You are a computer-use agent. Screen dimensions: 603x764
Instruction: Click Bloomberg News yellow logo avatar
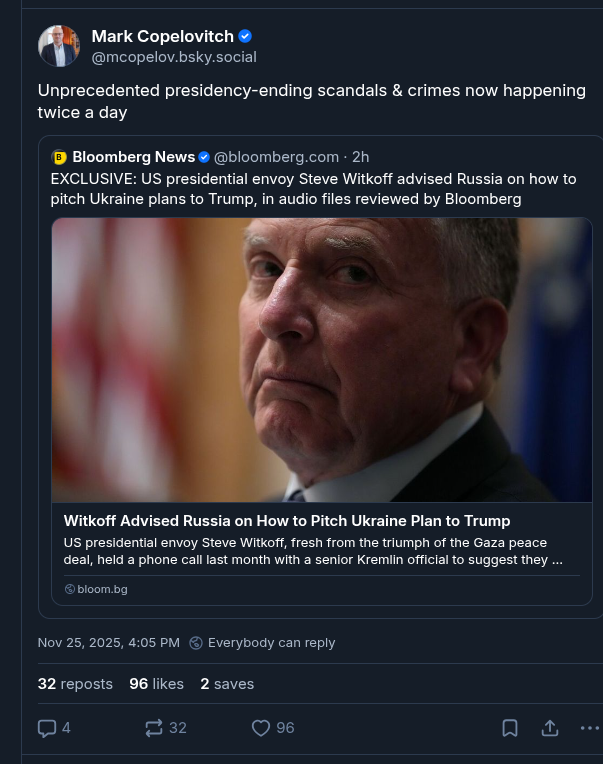[x=60, y=157]
